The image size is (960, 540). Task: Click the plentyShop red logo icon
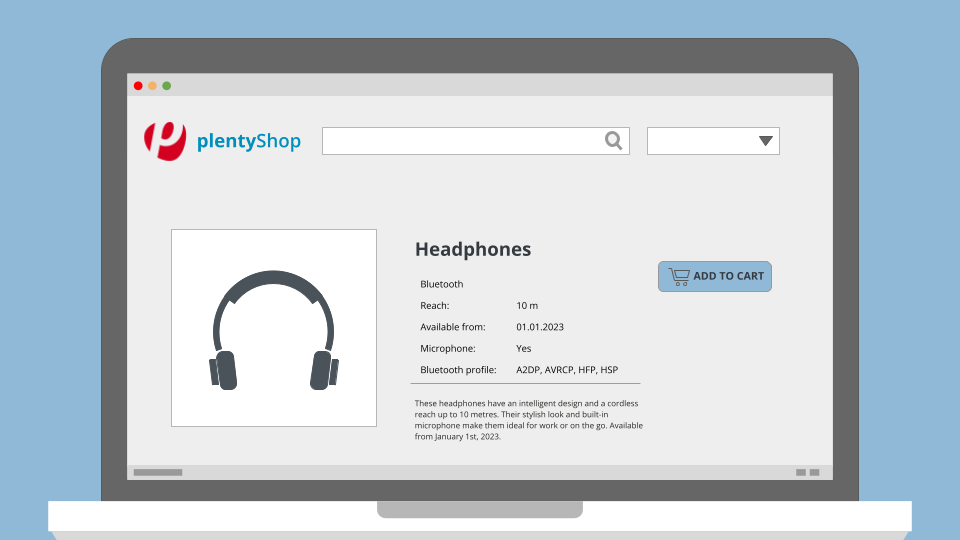coord(165,141)
